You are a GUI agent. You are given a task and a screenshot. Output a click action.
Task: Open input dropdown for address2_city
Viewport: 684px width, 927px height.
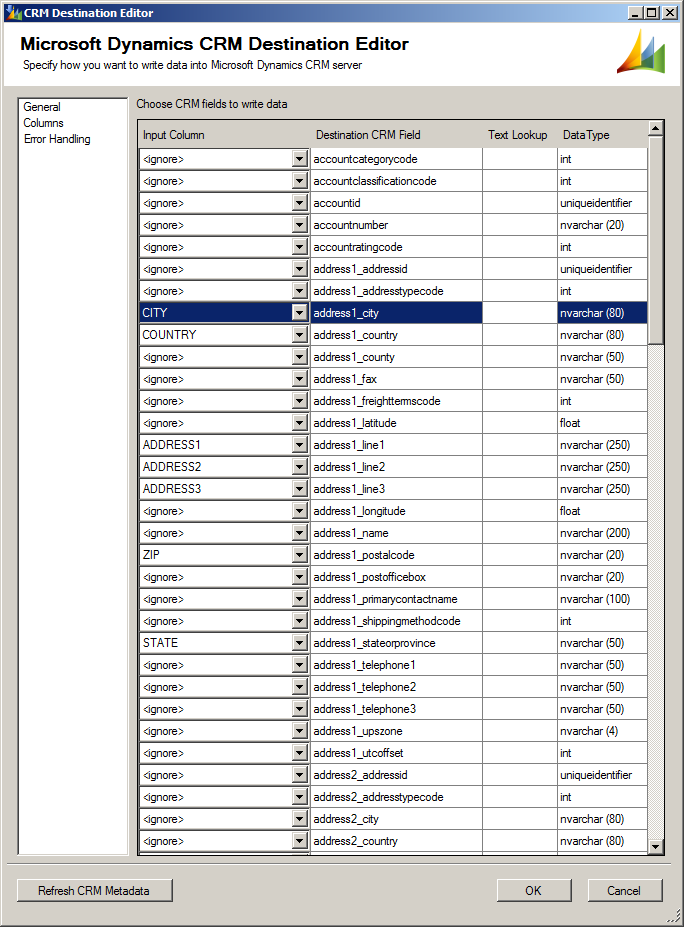pyautogui.click(x=300, y=819)
